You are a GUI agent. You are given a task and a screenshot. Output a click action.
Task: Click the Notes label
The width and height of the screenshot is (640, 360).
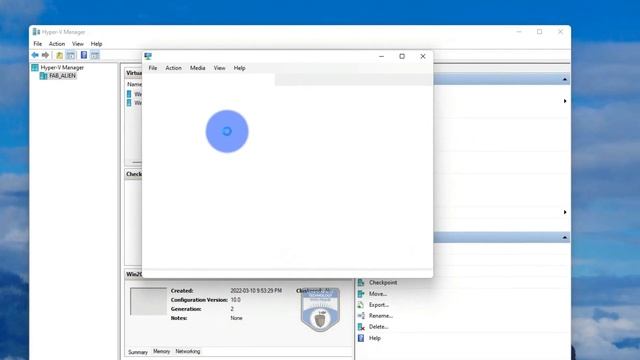179,318
